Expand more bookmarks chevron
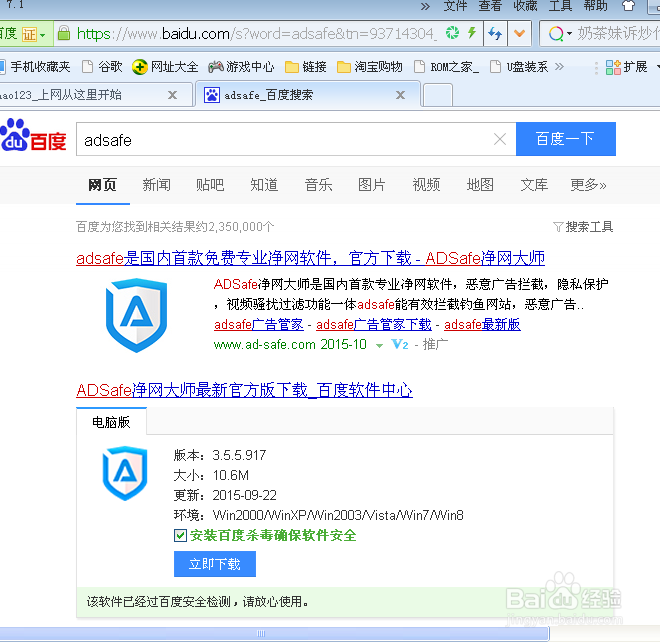Viewport: 660px width, 642px height. [x=559, y=67]
